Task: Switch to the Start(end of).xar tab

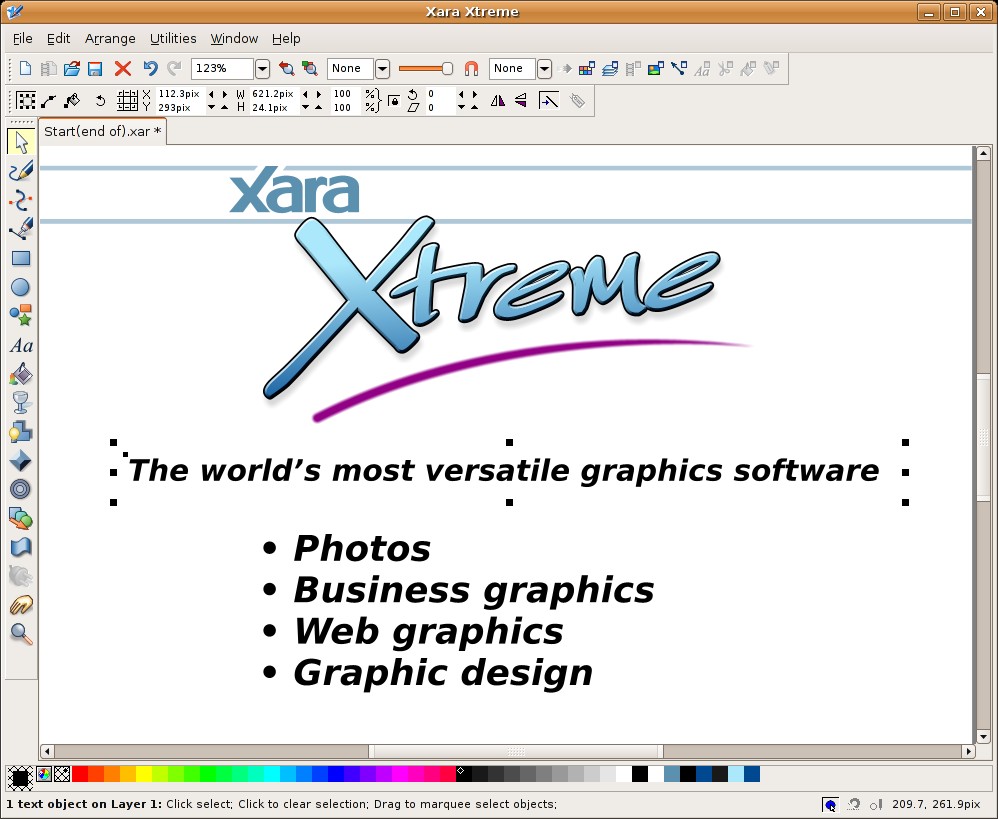Action: pyautogui.click(x=102, y=131)
